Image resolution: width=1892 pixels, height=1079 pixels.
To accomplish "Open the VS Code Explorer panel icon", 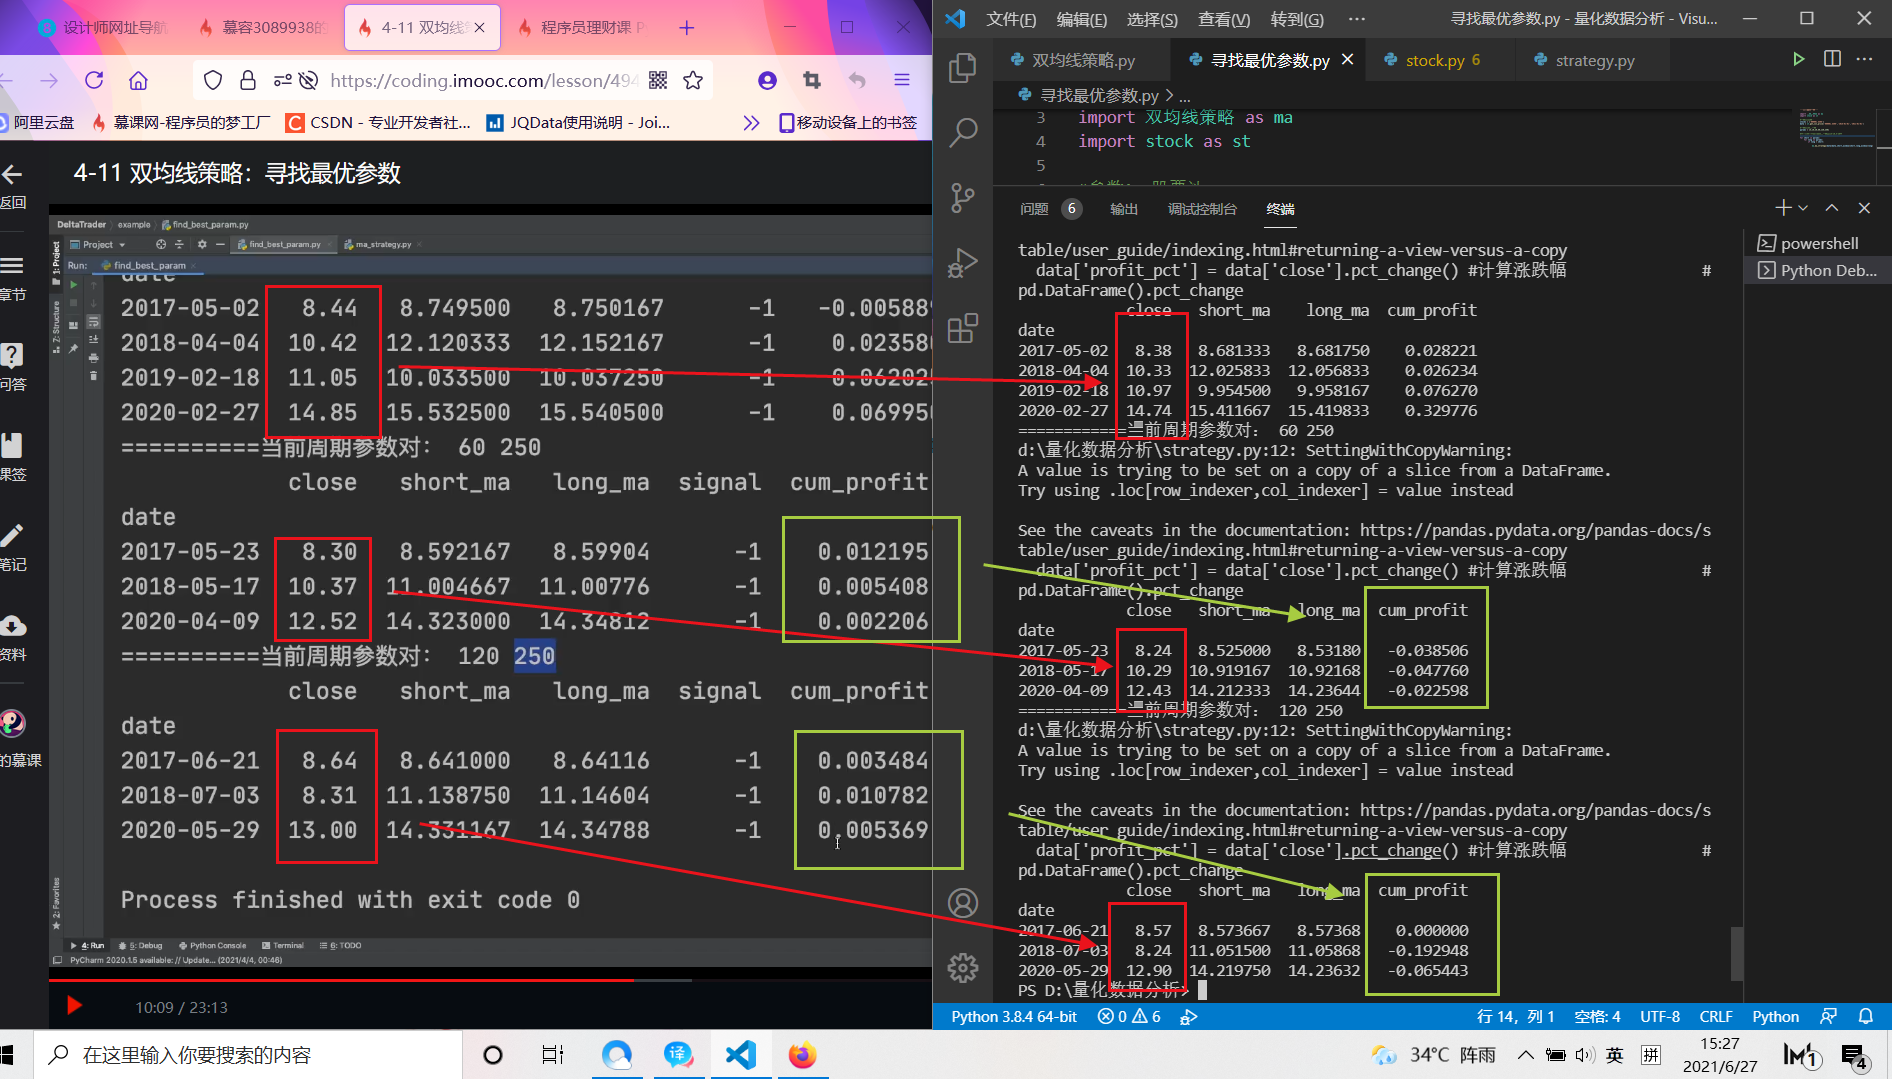I will (x=963, y=67).
